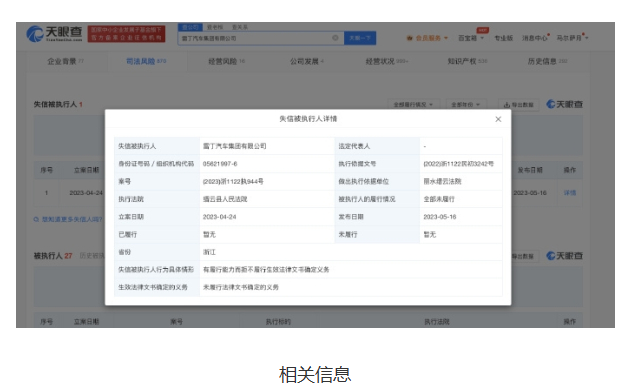Click the 导出数据 export download icon
This screenshot has height=392, width=634.
point(507,105)
